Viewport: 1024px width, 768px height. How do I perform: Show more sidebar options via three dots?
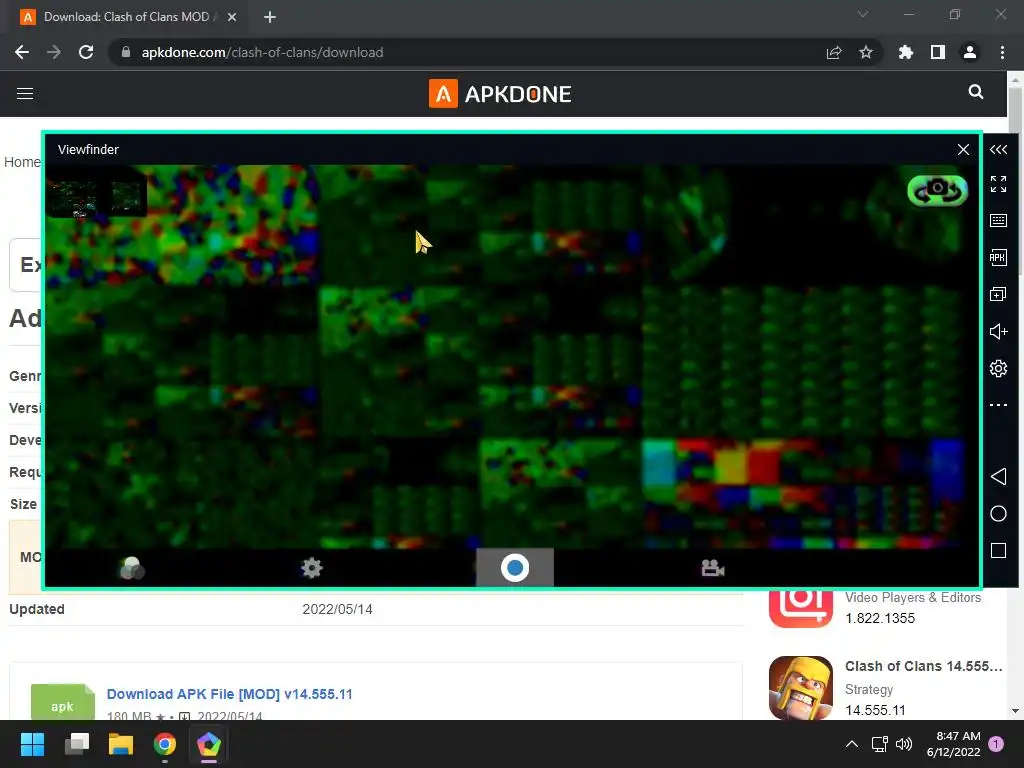tap(998, 405)
